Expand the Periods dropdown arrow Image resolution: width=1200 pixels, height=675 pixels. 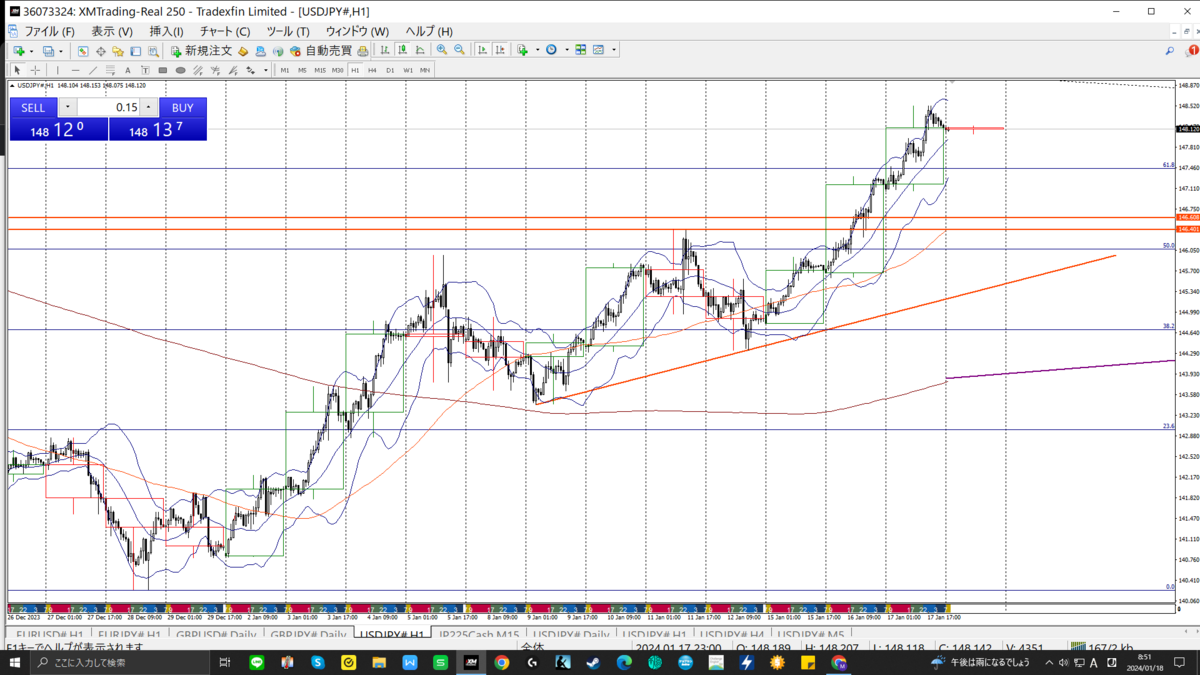coord(567,50)
